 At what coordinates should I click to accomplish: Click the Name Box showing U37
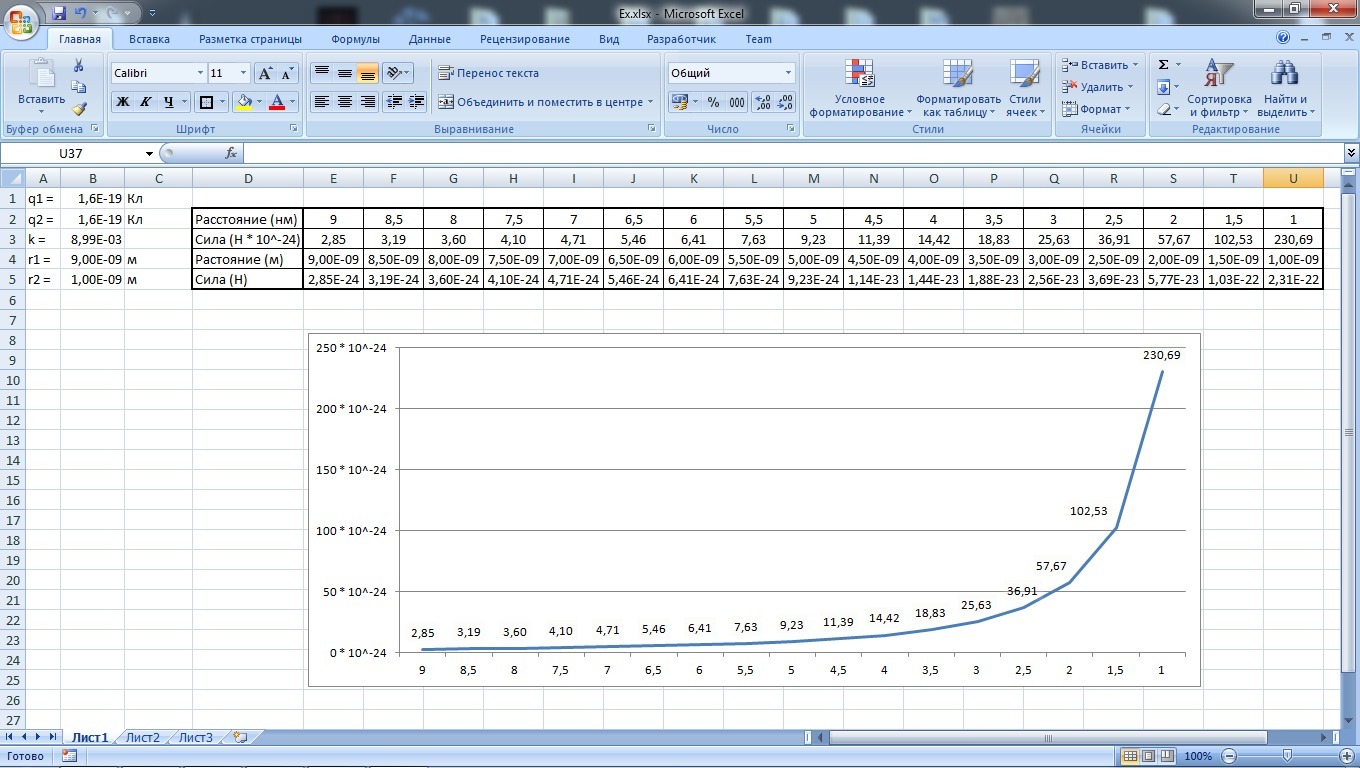click(71, 153)
